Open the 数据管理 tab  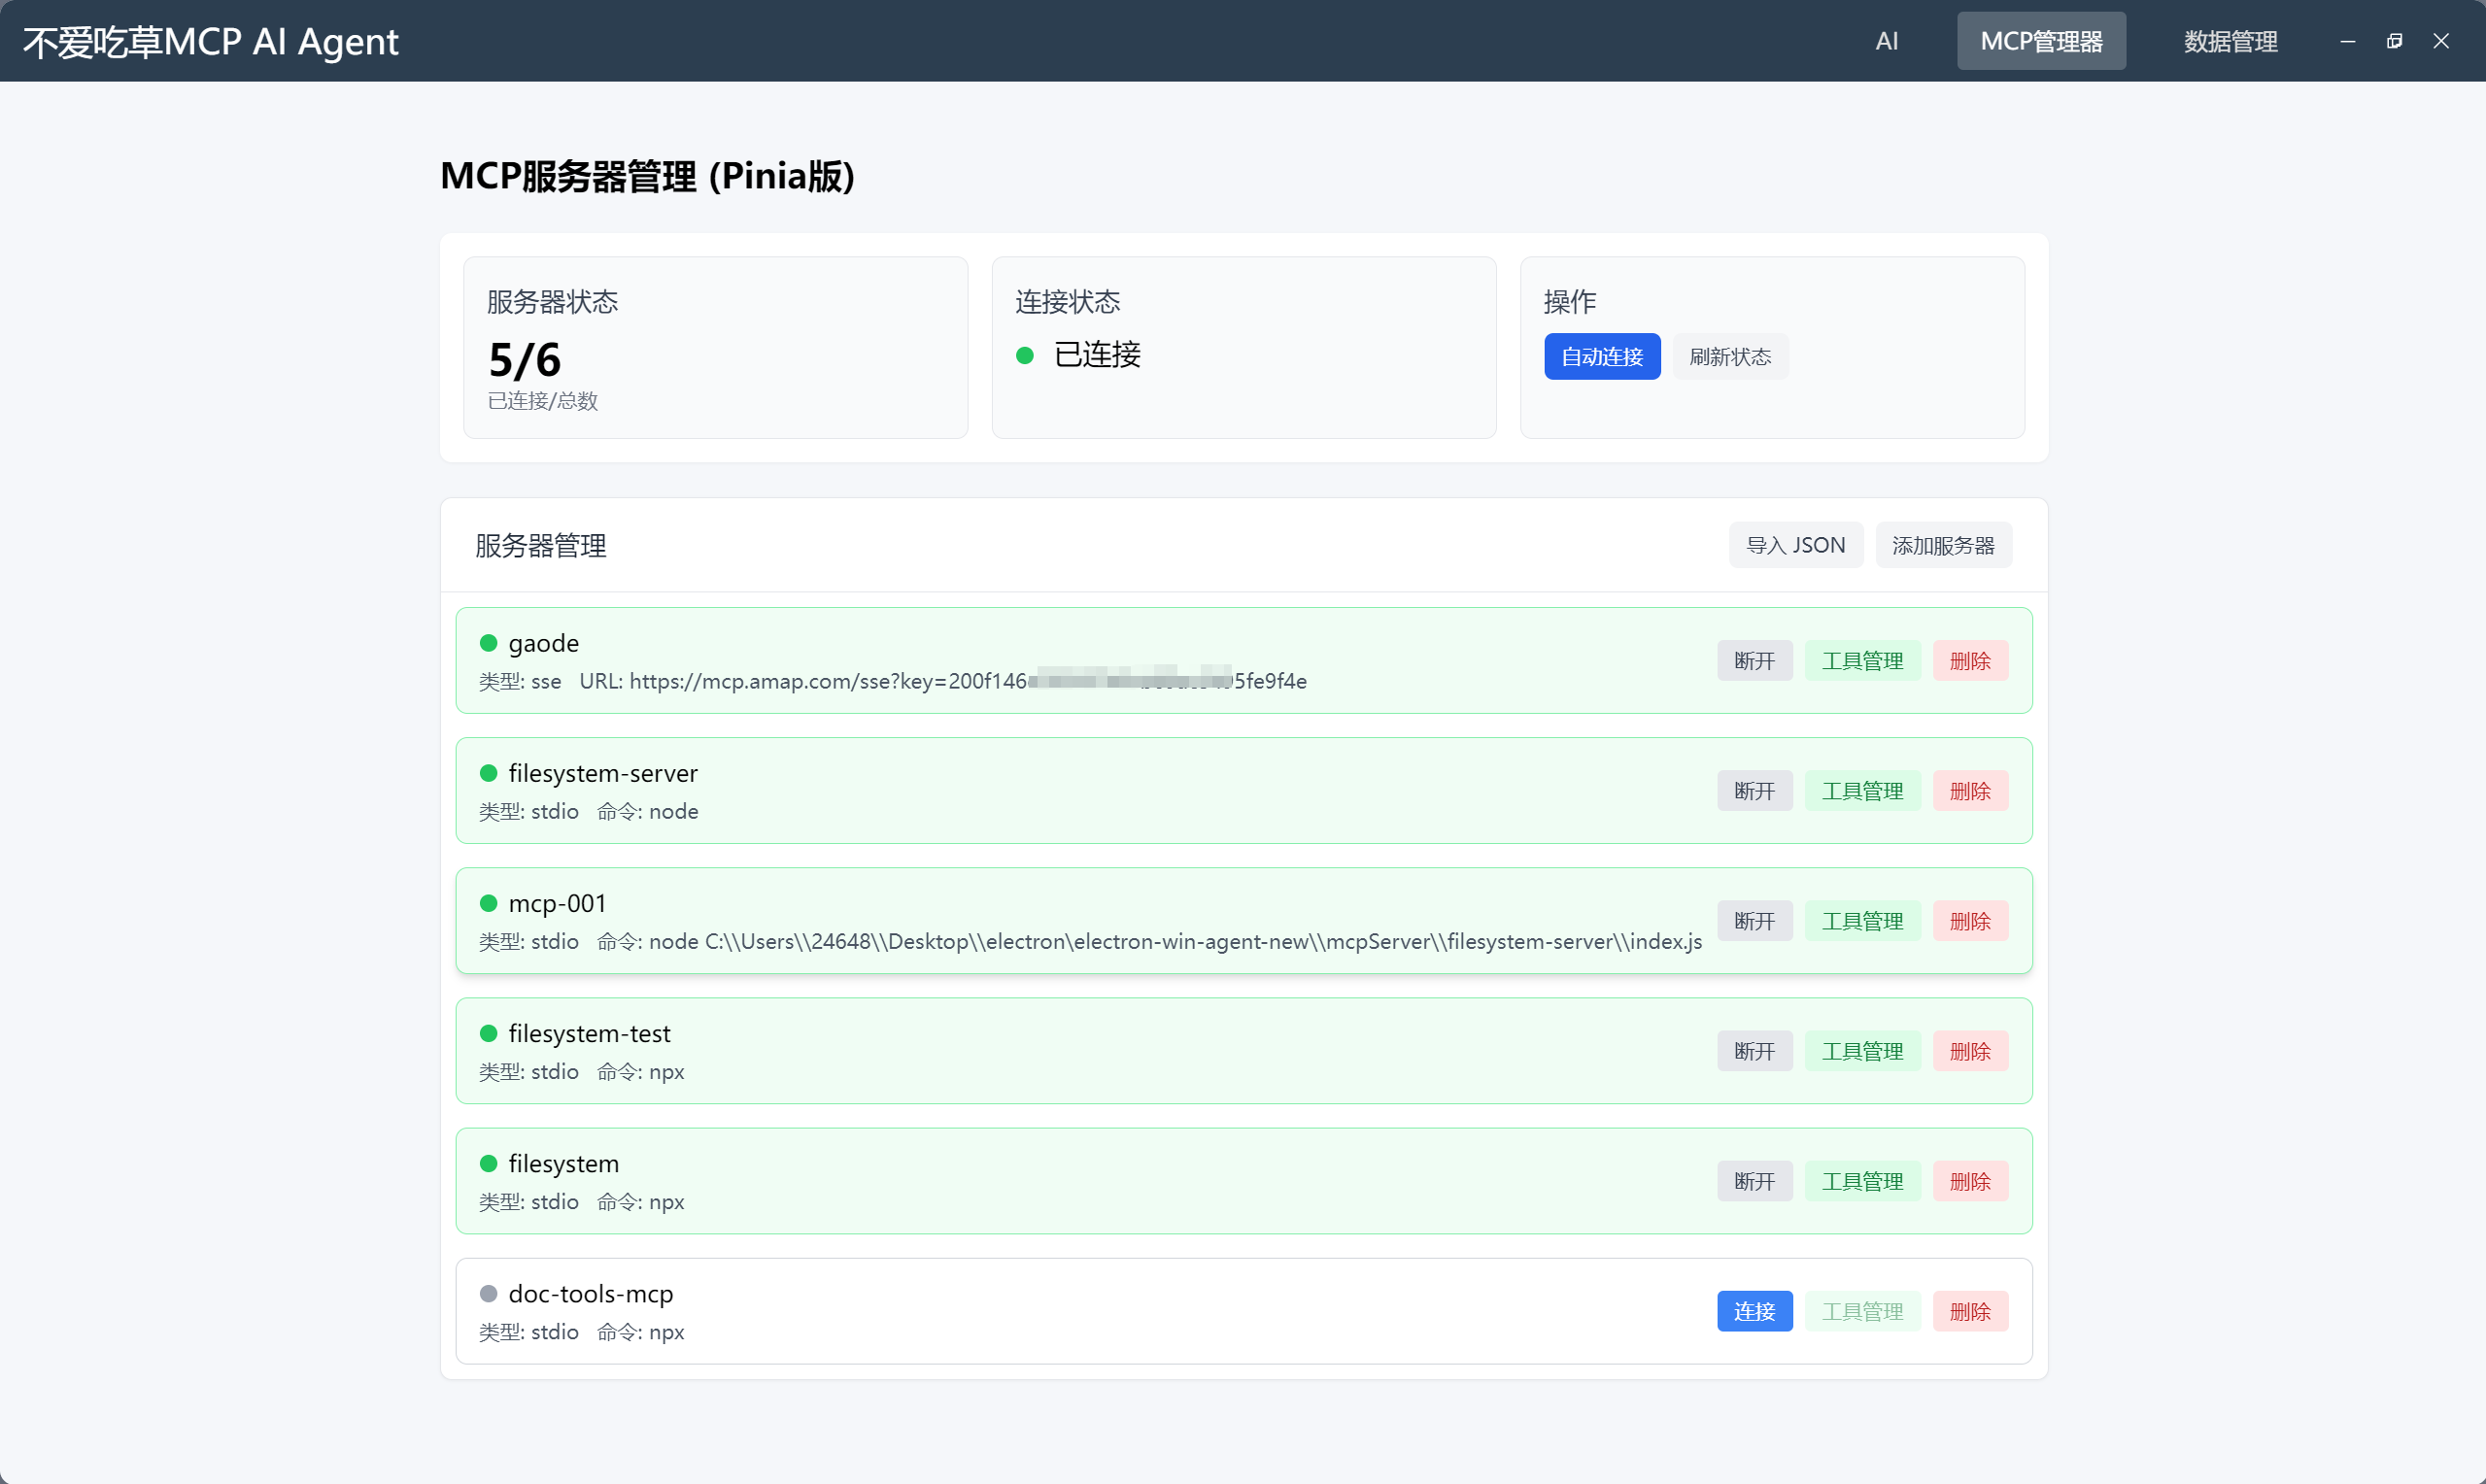2230,41
